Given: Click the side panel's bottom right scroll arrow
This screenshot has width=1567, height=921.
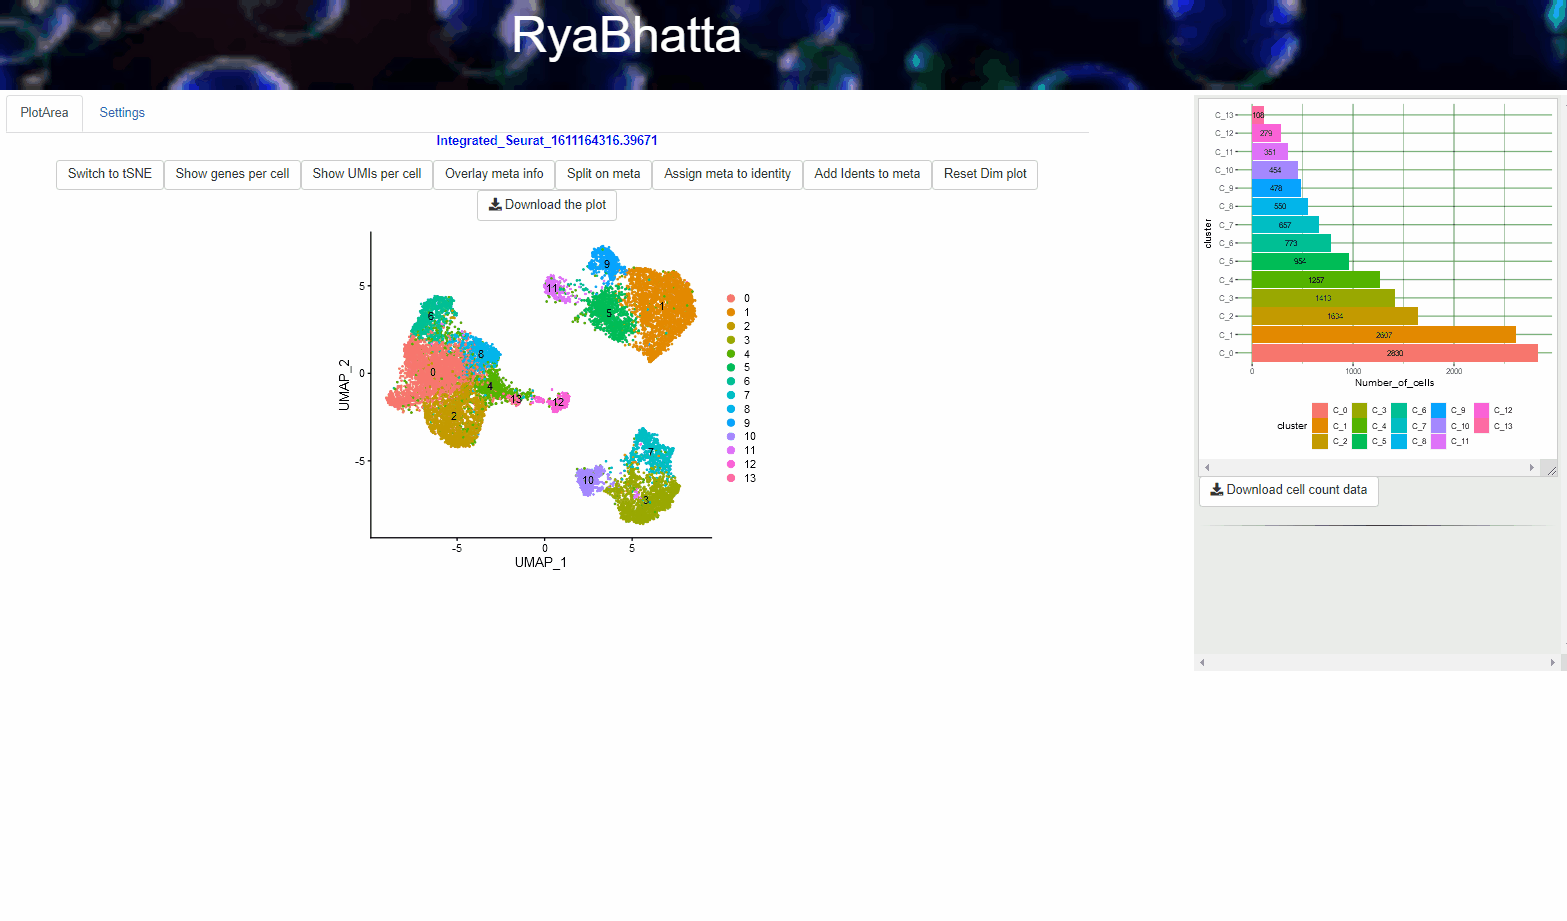Looking at the screenshot, I should (1552, 662).
